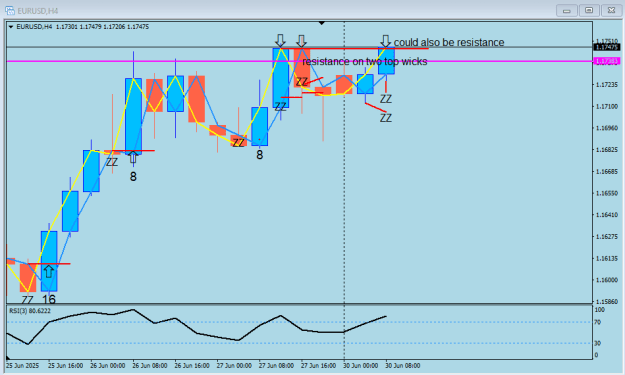
Task: Click the 'could also be resistance' text label
Action: point(449,42)
